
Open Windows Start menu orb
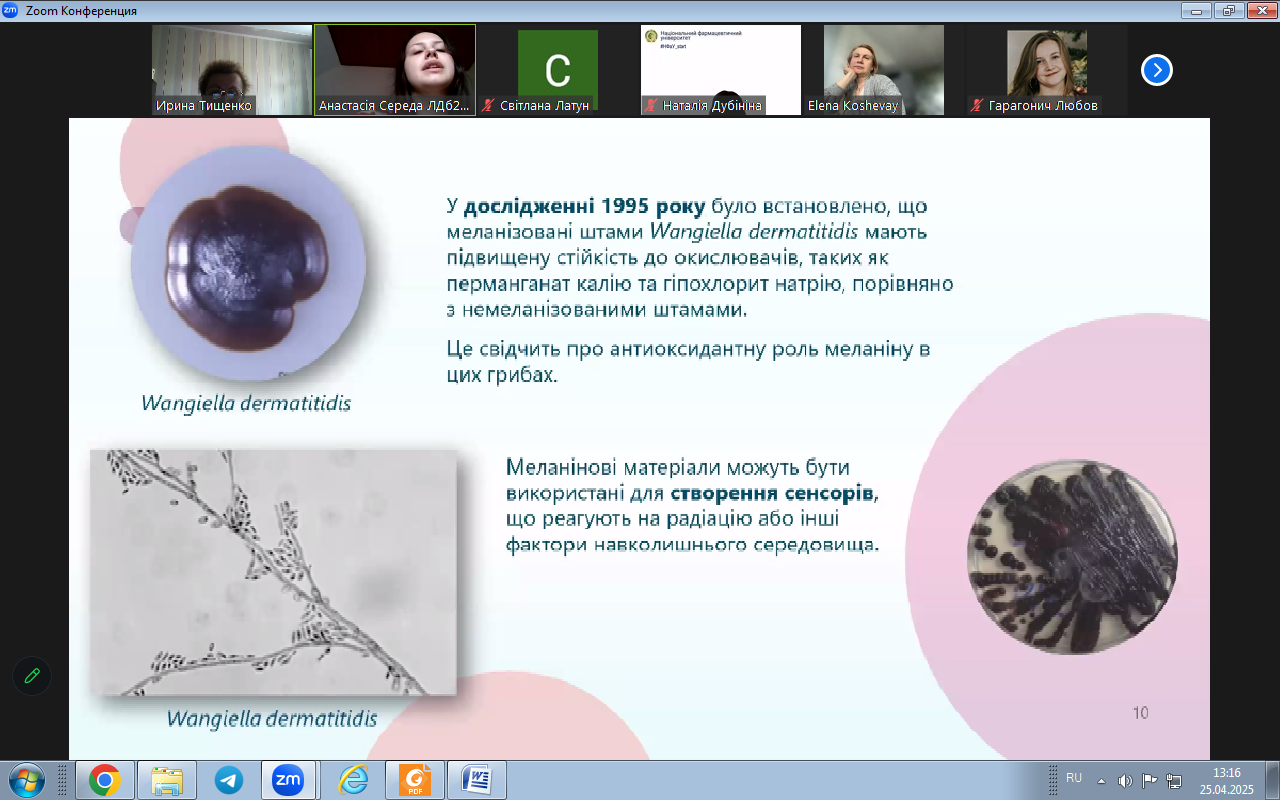[x=26, y=779]
